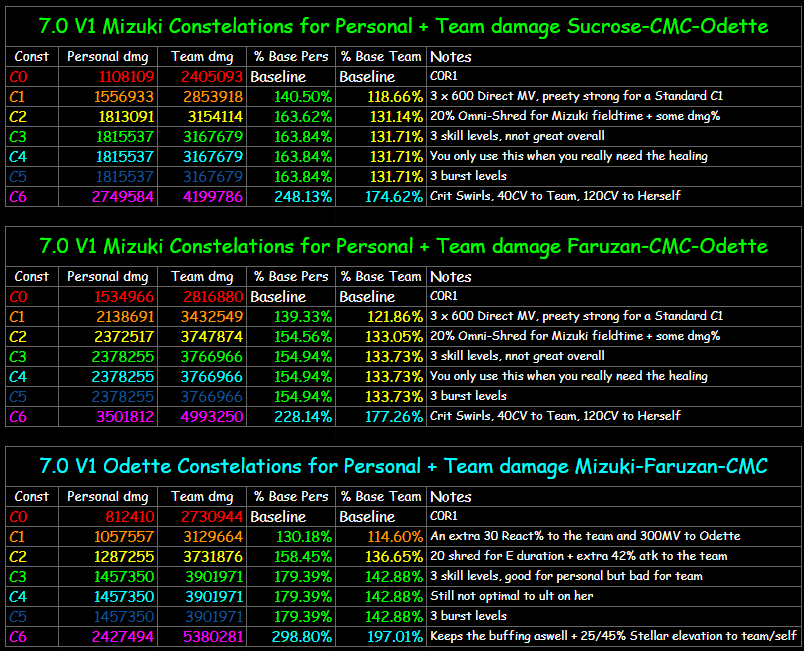Click the Team dmg header in Odette table
Screen dimensions: 804x651
coord(202,497)
